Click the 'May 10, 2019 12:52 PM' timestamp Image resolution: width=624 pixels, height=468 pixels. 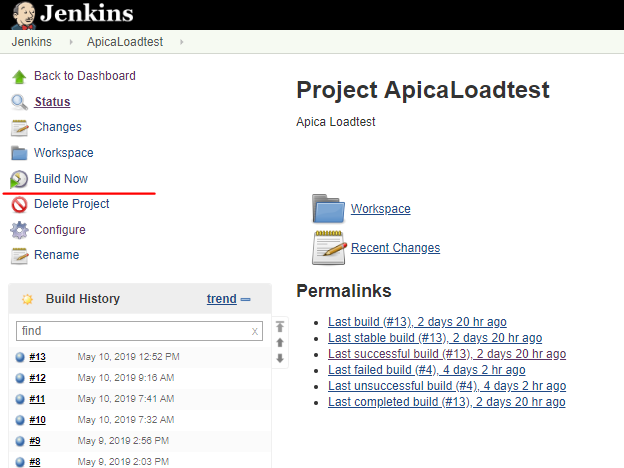pyautogui.click(x=129, y=357)
